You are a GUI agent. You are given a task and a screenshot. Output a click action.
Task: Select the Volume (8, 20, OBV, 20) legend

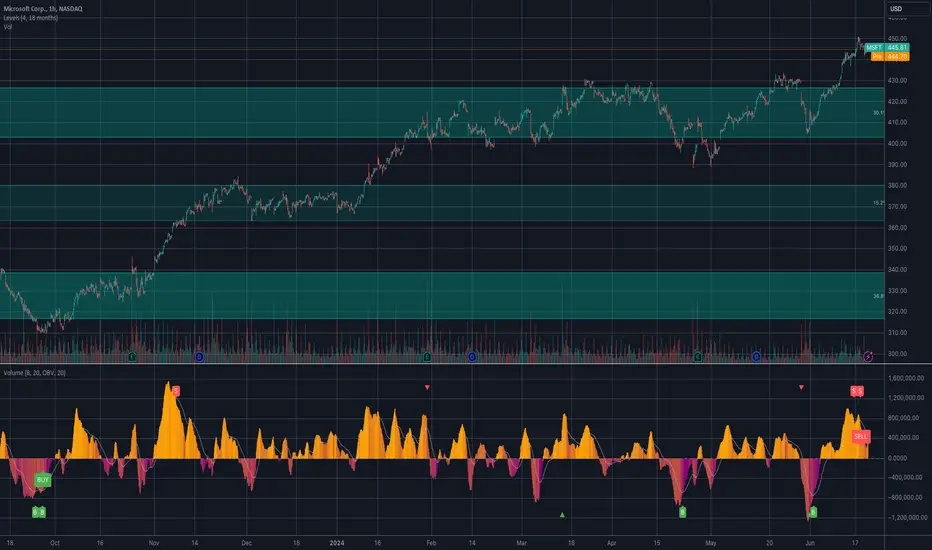tap(34, 373)
